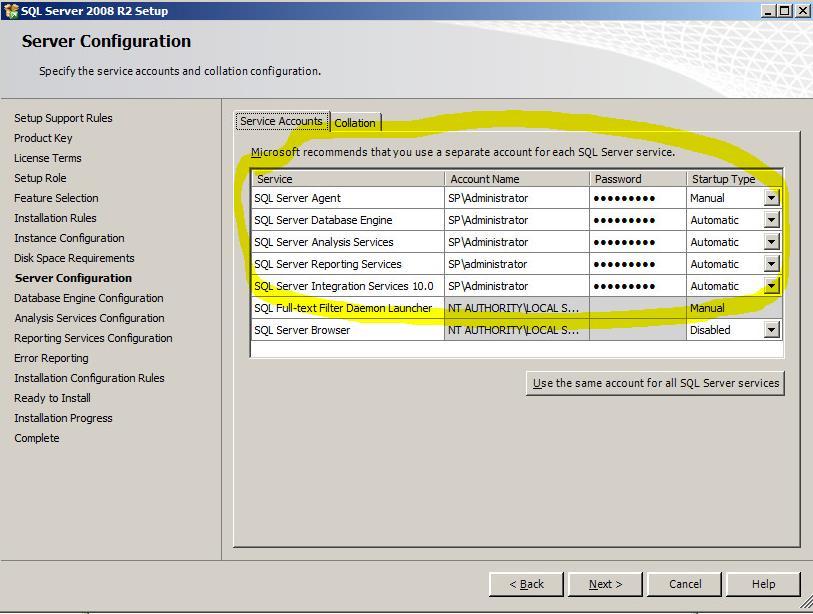The height and width of the screenshot is (614, 813).
Task: Select the 'SQL Server Database Engine' service name
Action: (x=323, y=220)
